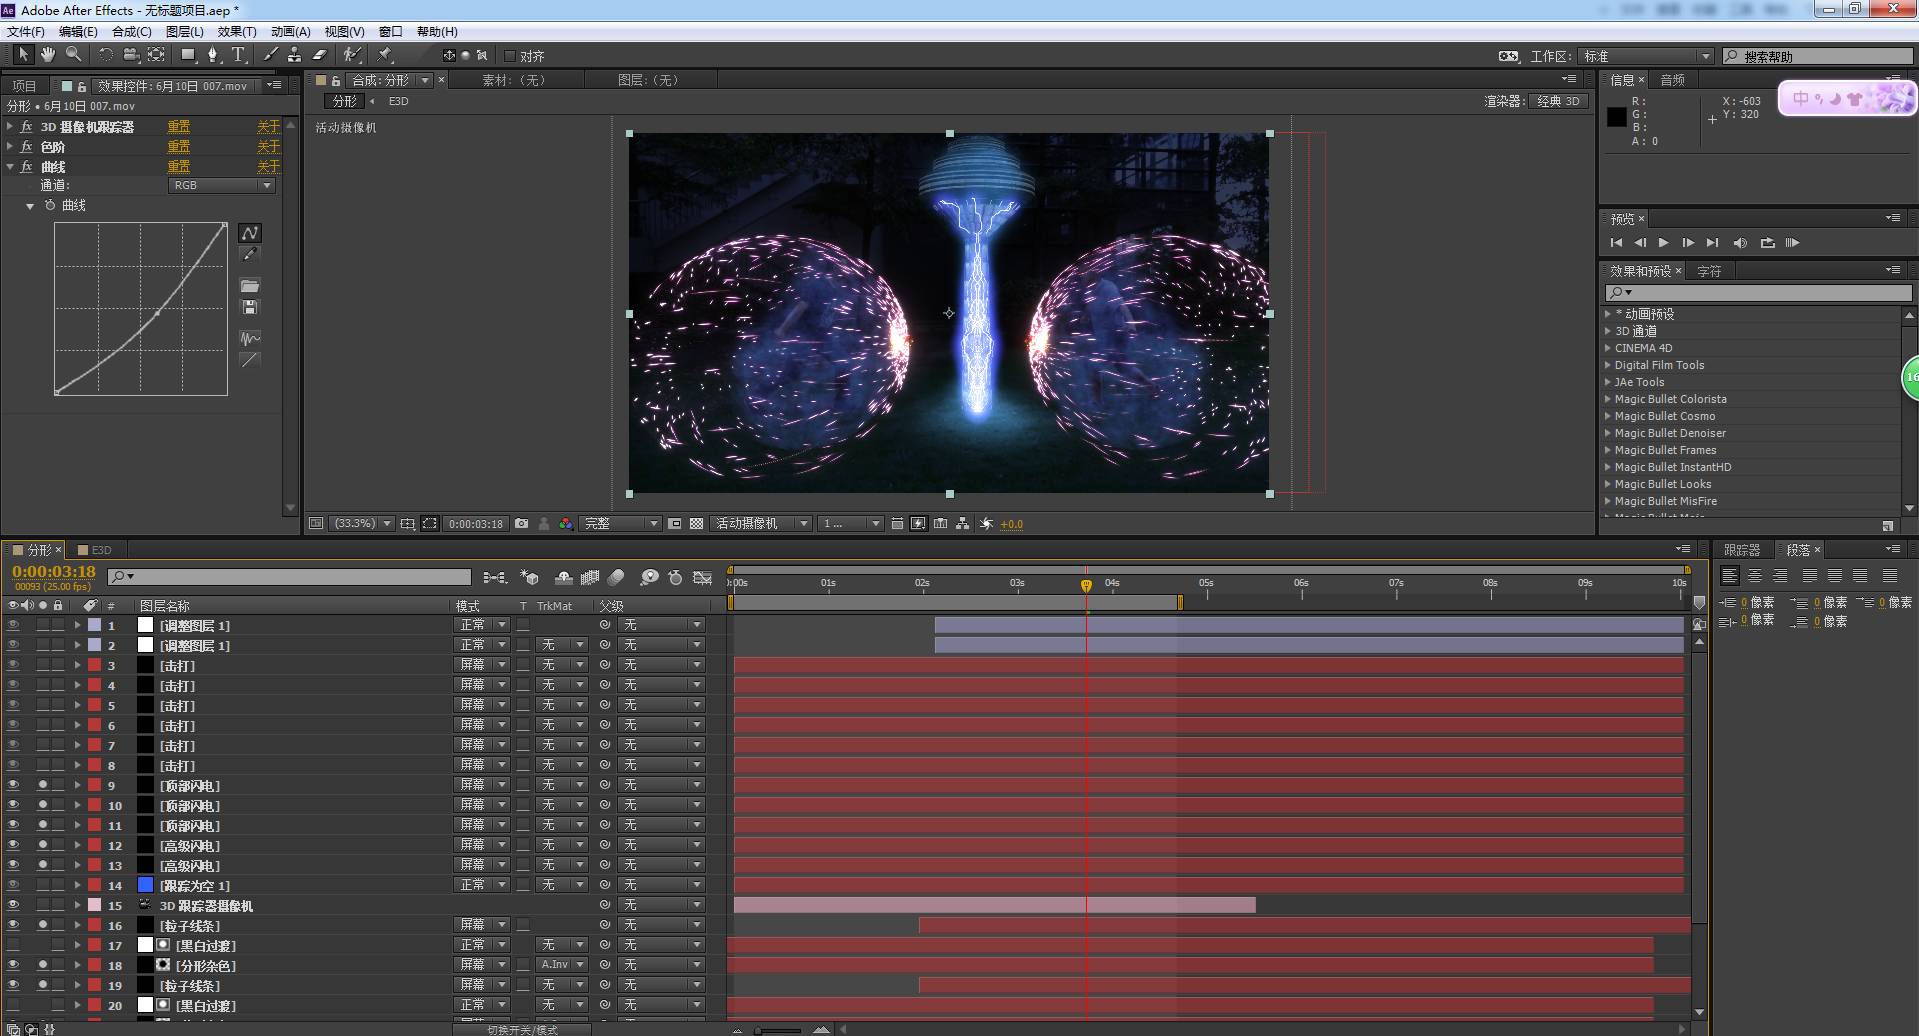This screenshot has height=1036, width=1919.
Task: Click the effects search input field
Action: click(x=1765, y=293)
